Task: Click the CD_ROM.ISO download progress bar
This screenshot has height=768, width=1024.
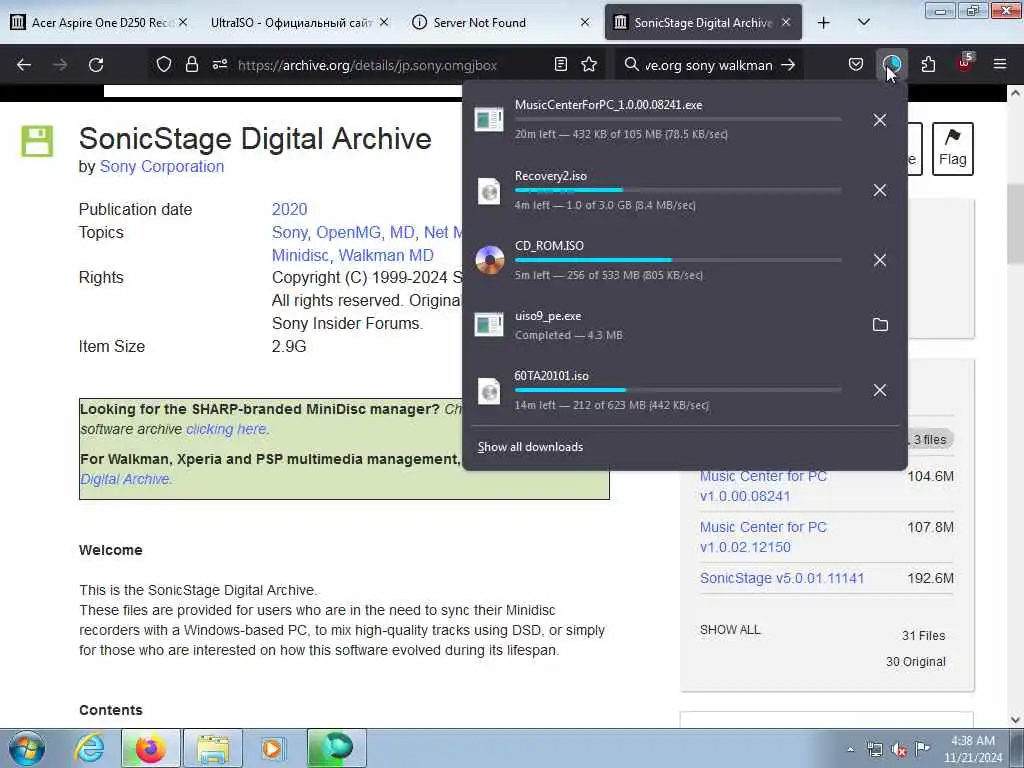Action: 678,260
